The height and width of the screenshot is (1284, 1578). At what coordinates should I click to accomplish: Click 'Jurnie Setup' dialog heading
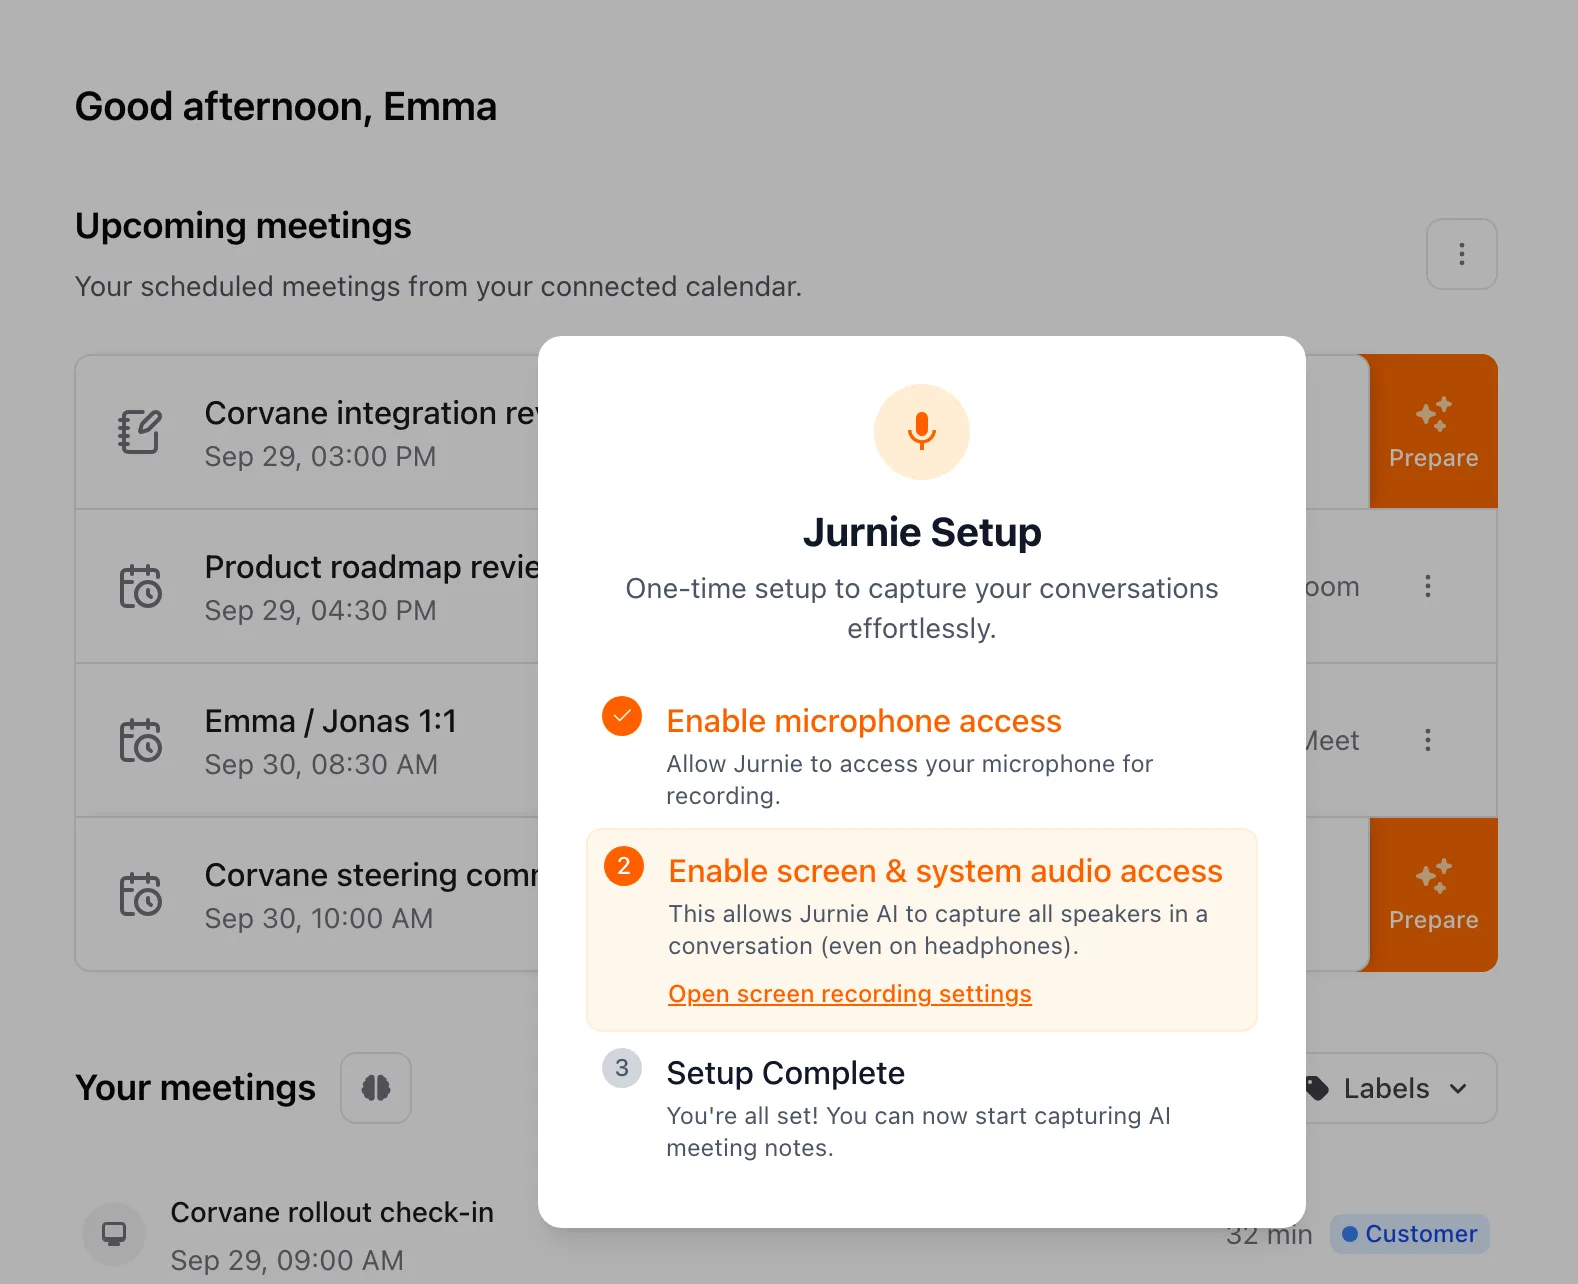(921, 532)
